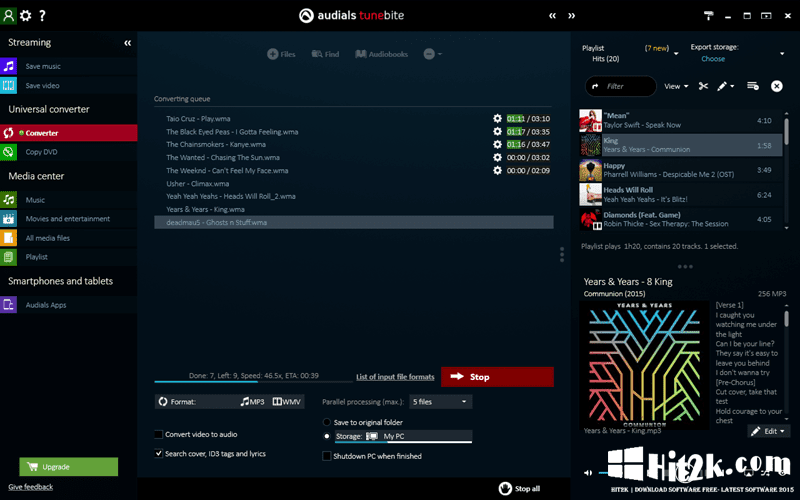Open settings gear in title bar
Screen dimensions: 800x500
[26, 15]
